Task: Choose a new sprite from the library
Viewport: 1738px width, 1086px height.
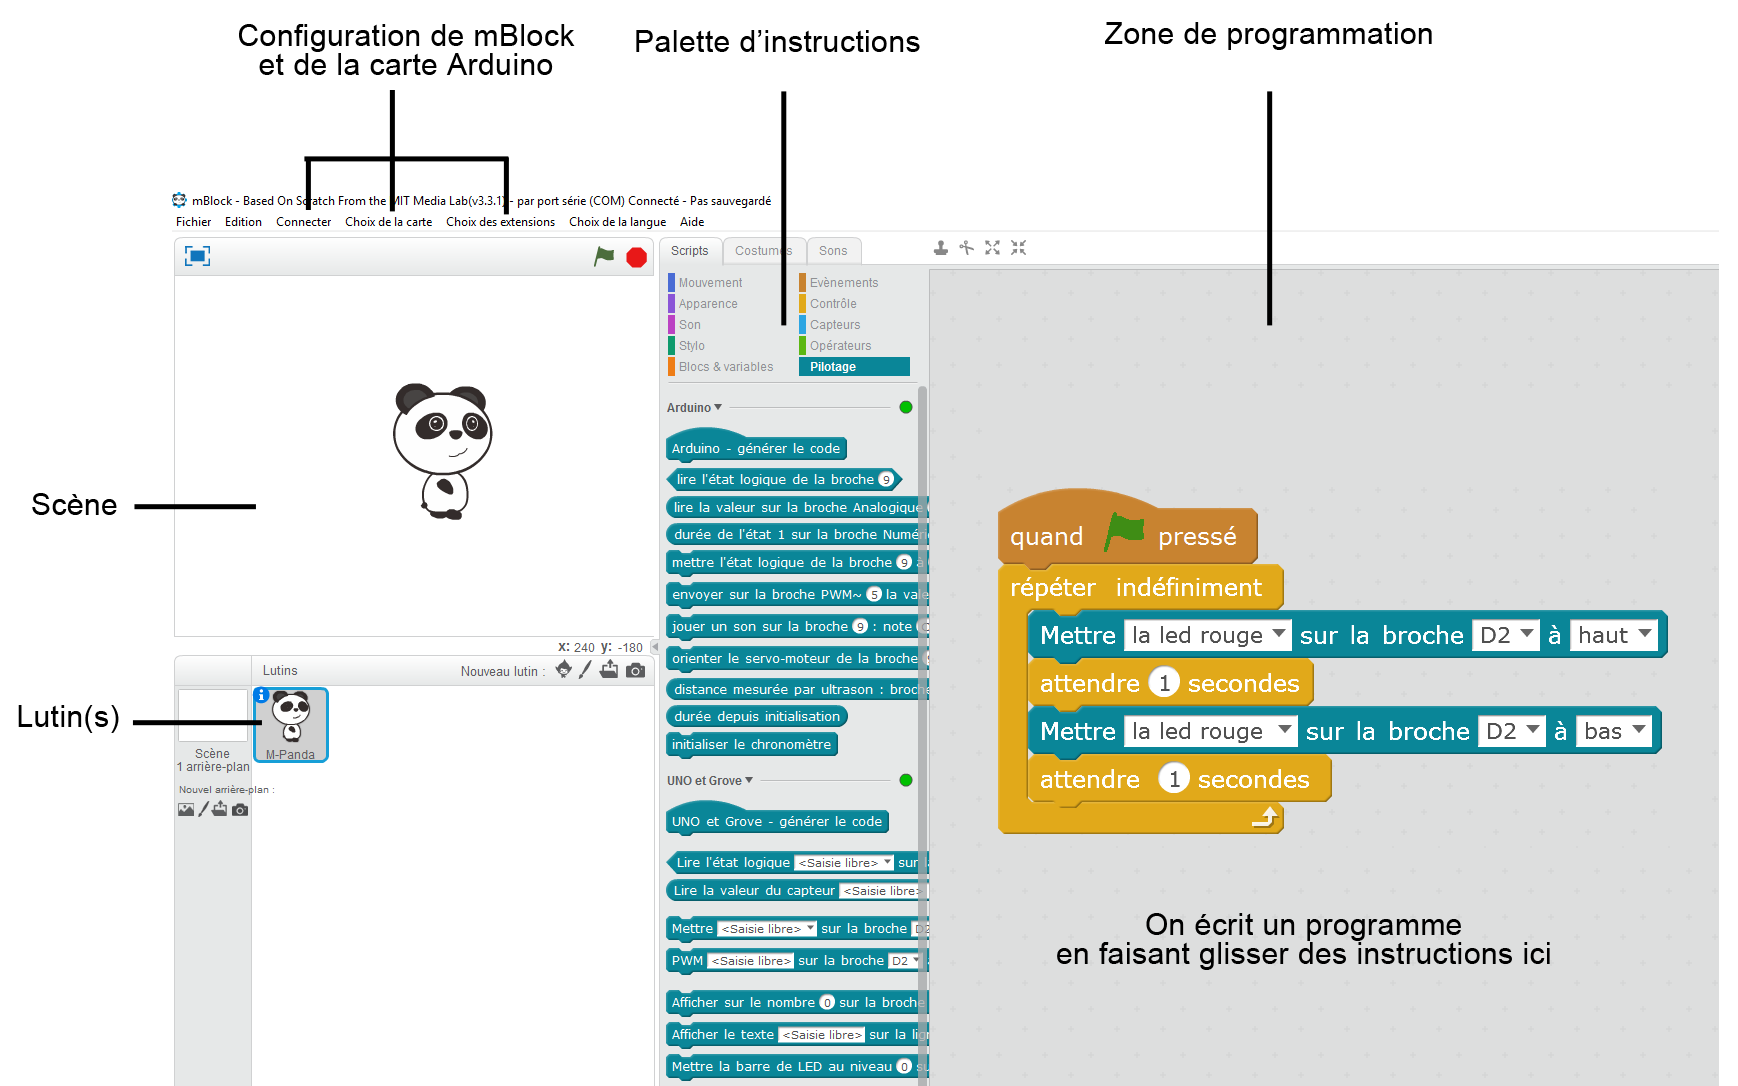Action: (561, 670)
